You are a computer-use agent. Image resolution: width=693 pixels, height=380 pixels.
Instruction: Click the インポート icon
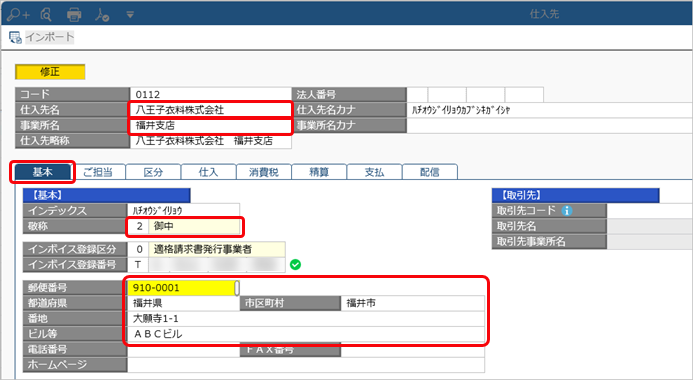[x=15, y=38]
